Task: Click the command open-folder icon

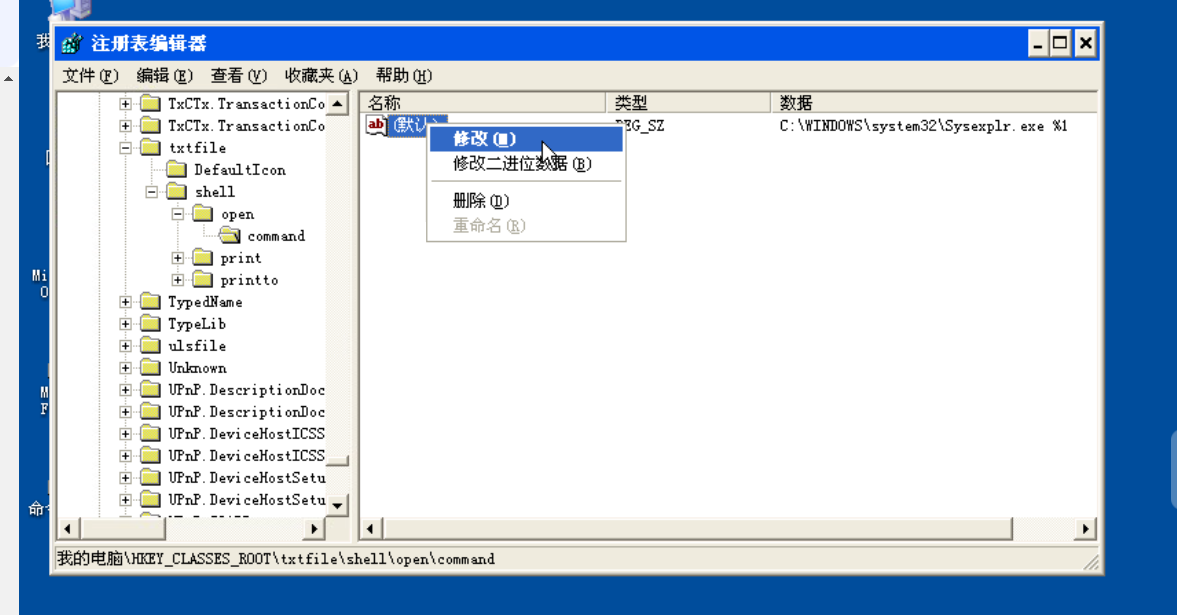Action: pos(230,236)
